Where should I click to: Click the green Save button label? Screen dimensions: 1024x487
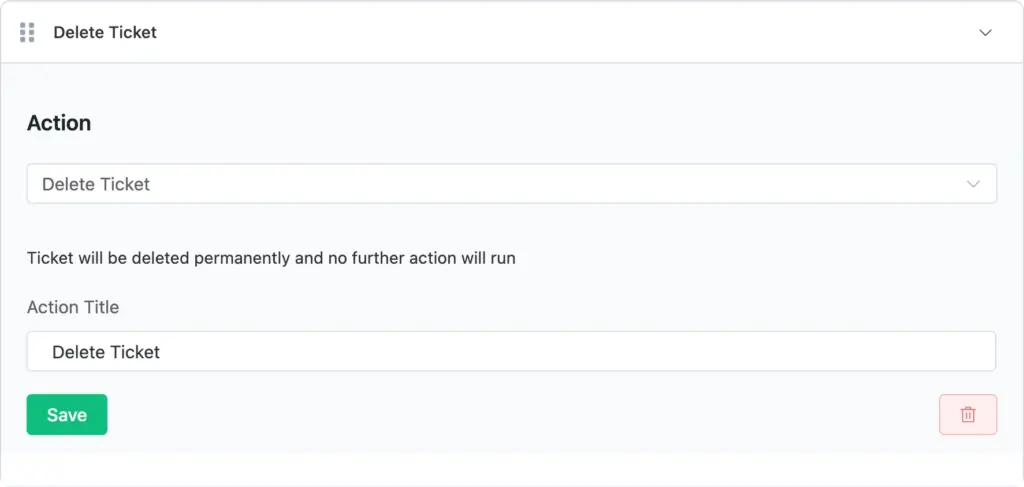67,415
